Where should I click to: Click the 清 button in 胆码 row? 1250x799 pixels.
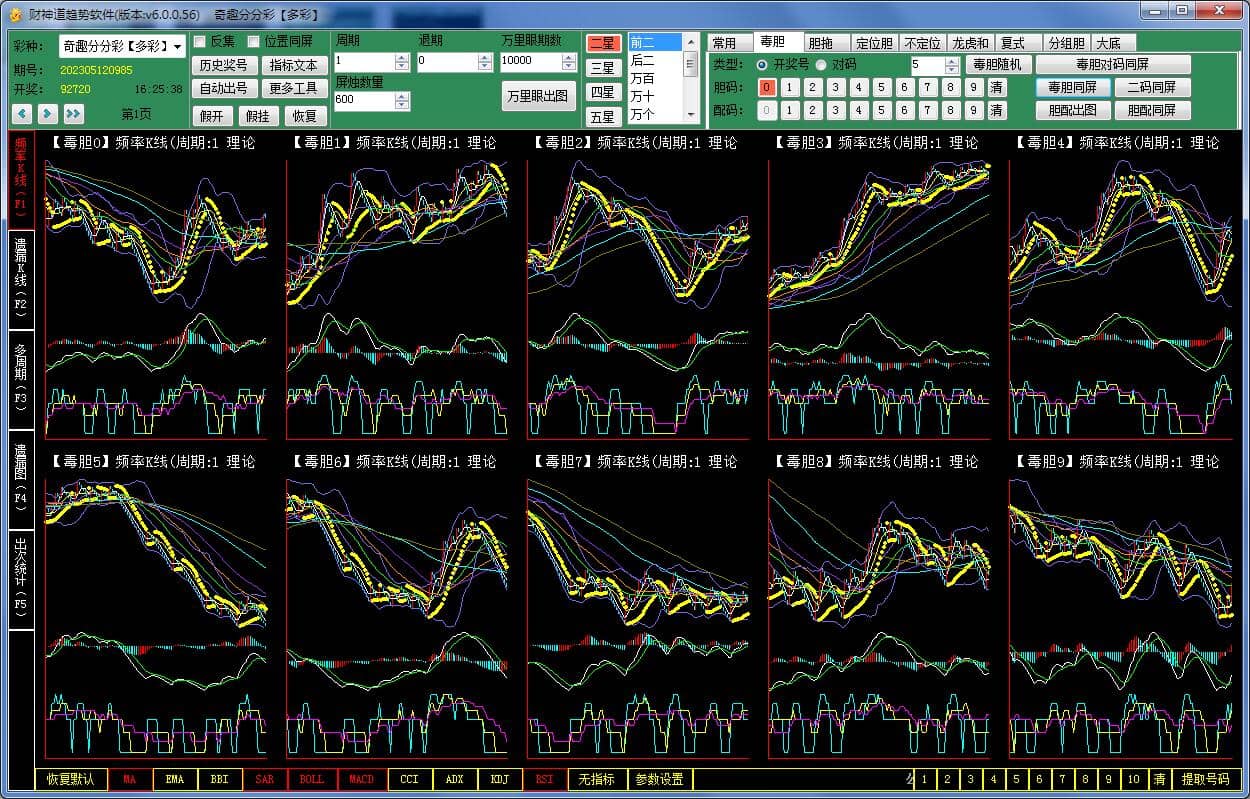pyautogui.click(x=996, y=87)
